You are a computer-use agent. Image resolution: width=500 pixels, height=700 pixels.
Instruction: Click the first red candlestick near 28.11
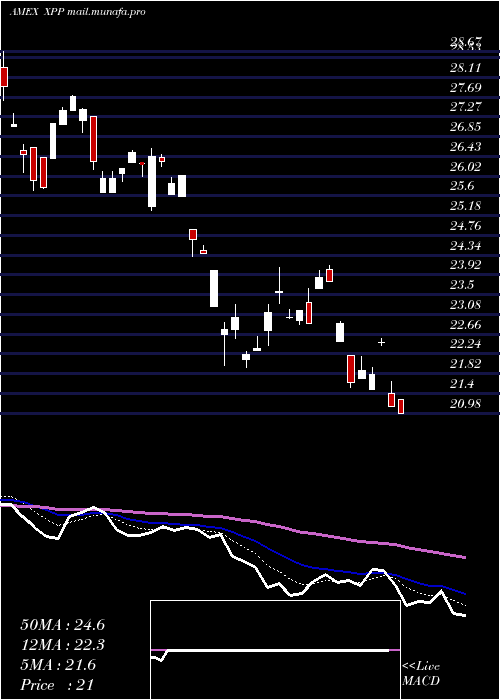4,77
